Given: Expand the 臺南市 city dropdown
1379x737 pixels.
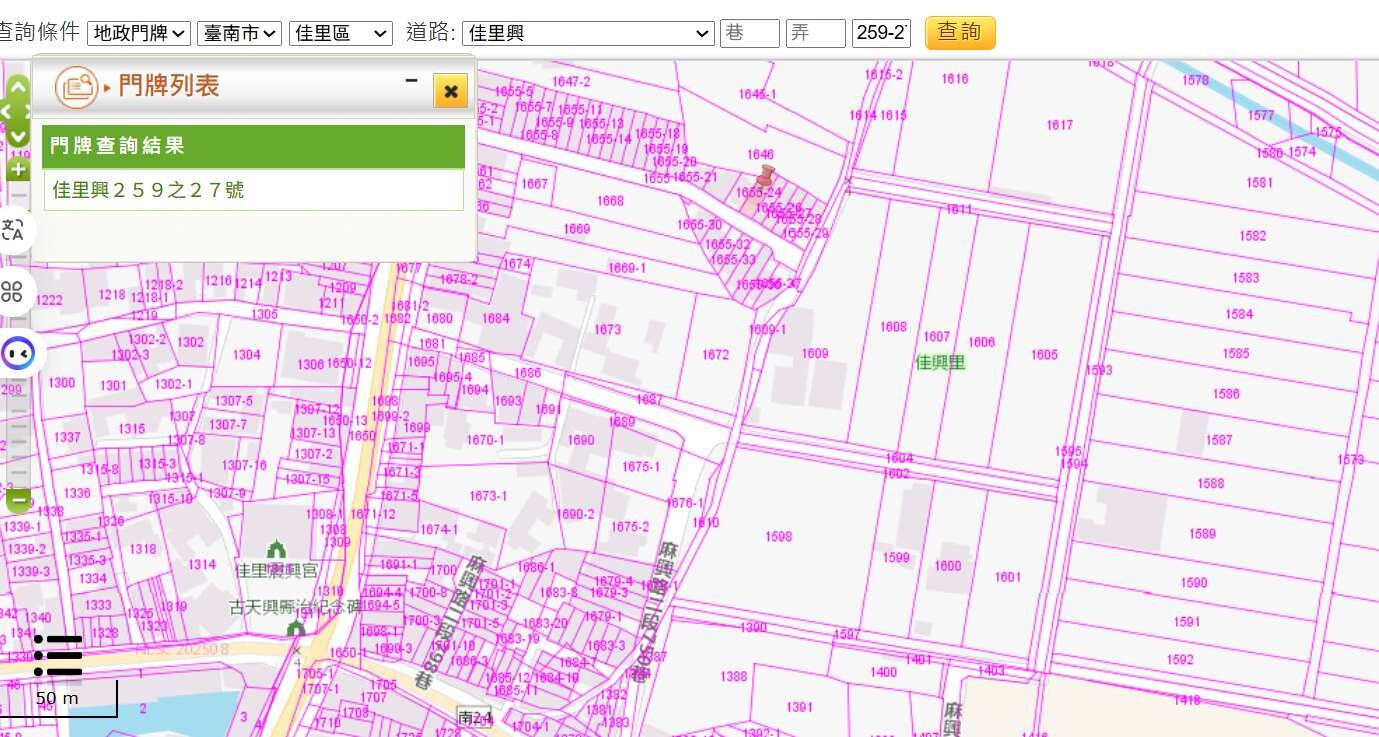Looking at the screenshot, I should [239, 33].
